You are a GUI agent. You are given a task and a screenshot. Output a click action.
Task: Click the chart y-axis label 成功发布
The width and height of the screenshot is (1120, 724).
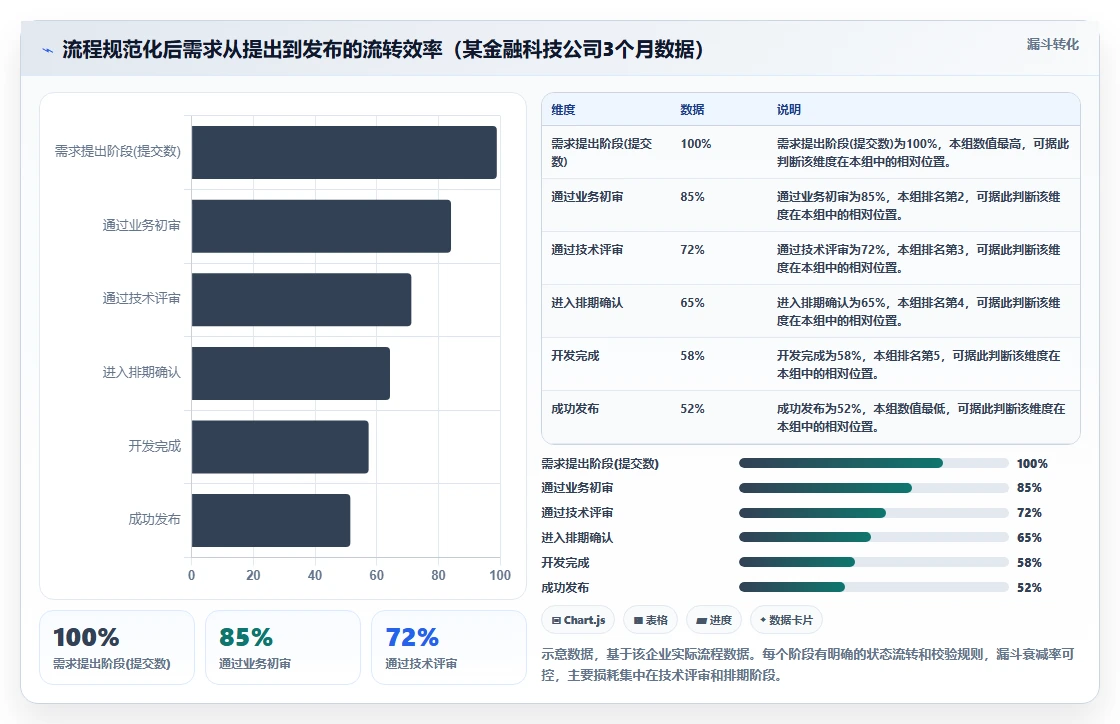(154, 520)
